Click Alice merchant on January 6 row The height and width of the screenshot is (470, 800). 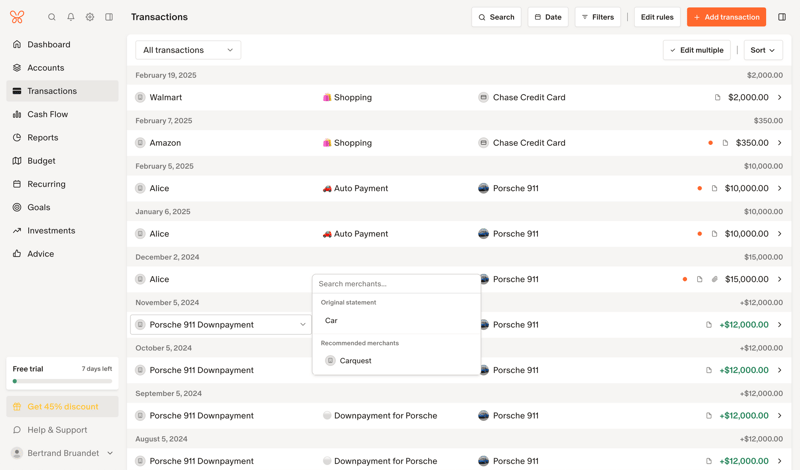coord(159,234)
